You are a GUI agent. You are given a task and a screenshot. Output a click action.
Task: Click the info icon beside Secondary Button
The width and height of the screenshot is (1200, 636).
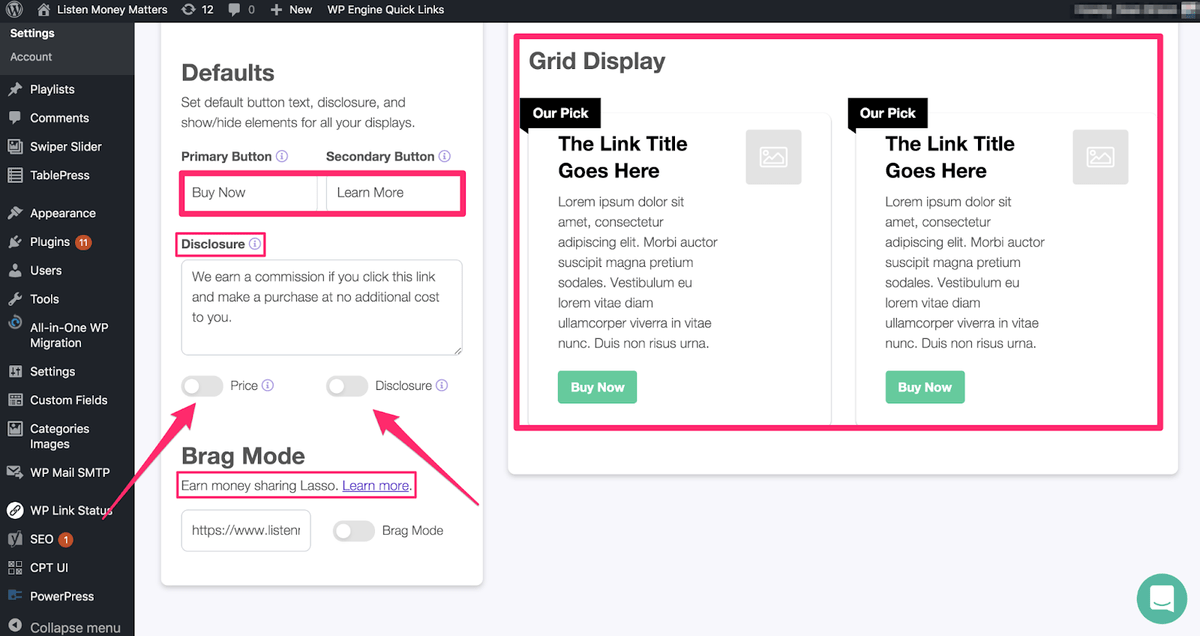pos(445,156)
